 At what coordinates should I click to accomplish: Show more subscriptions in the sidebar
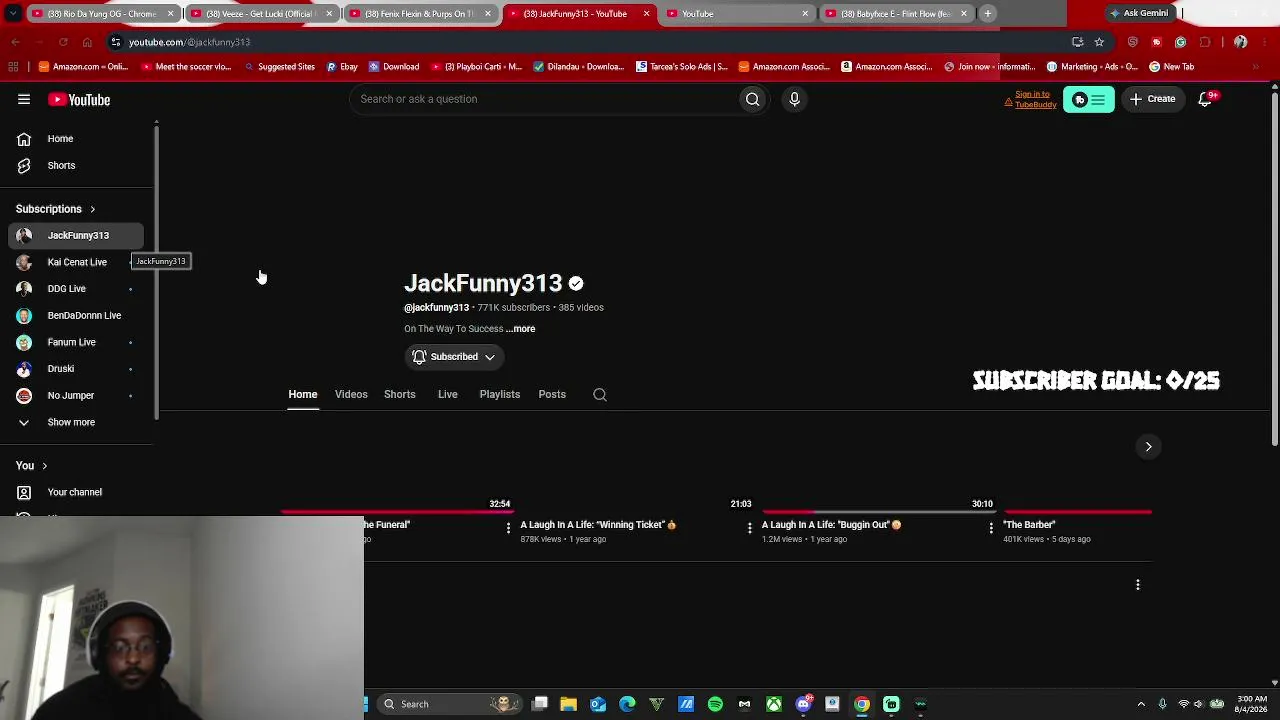(x=71, y=422)
